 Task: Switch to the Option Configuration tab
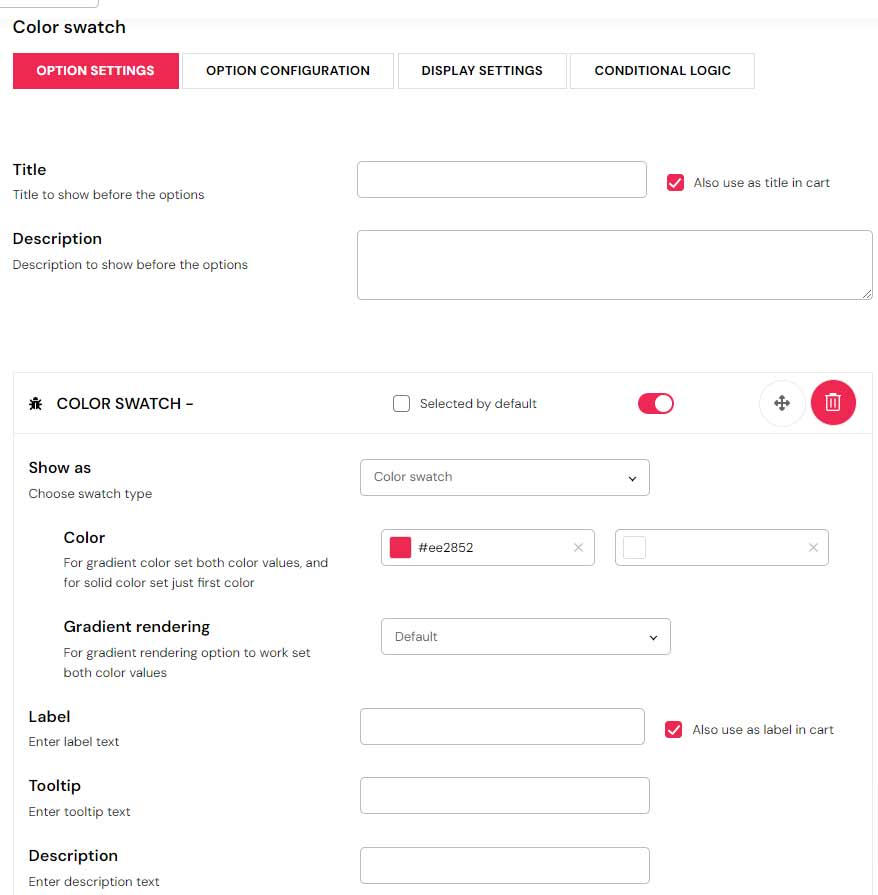(288, 71)
